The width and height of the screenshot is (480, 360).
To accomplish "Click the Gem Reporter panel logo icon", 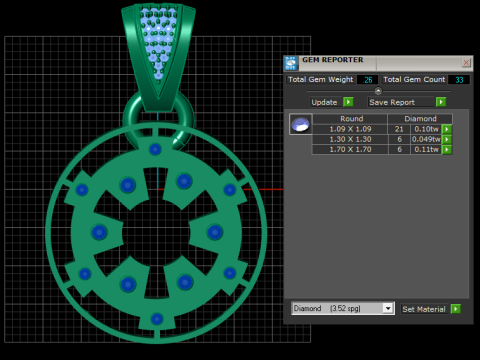I will (x=291, y=63).
